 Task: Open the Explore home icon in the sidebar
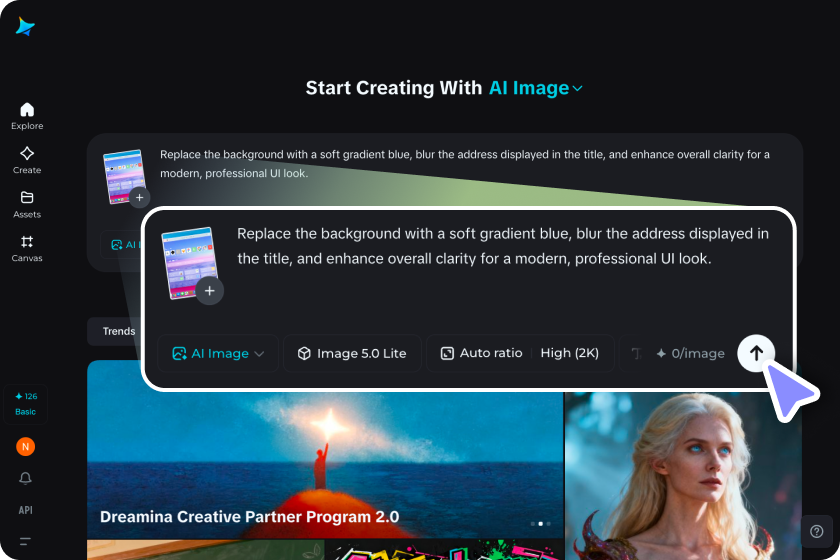[x=27, y=116]
